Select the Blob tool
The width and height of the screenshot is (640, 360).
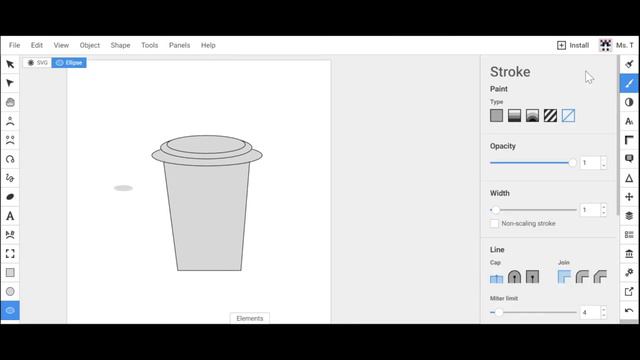click(10, 197)
